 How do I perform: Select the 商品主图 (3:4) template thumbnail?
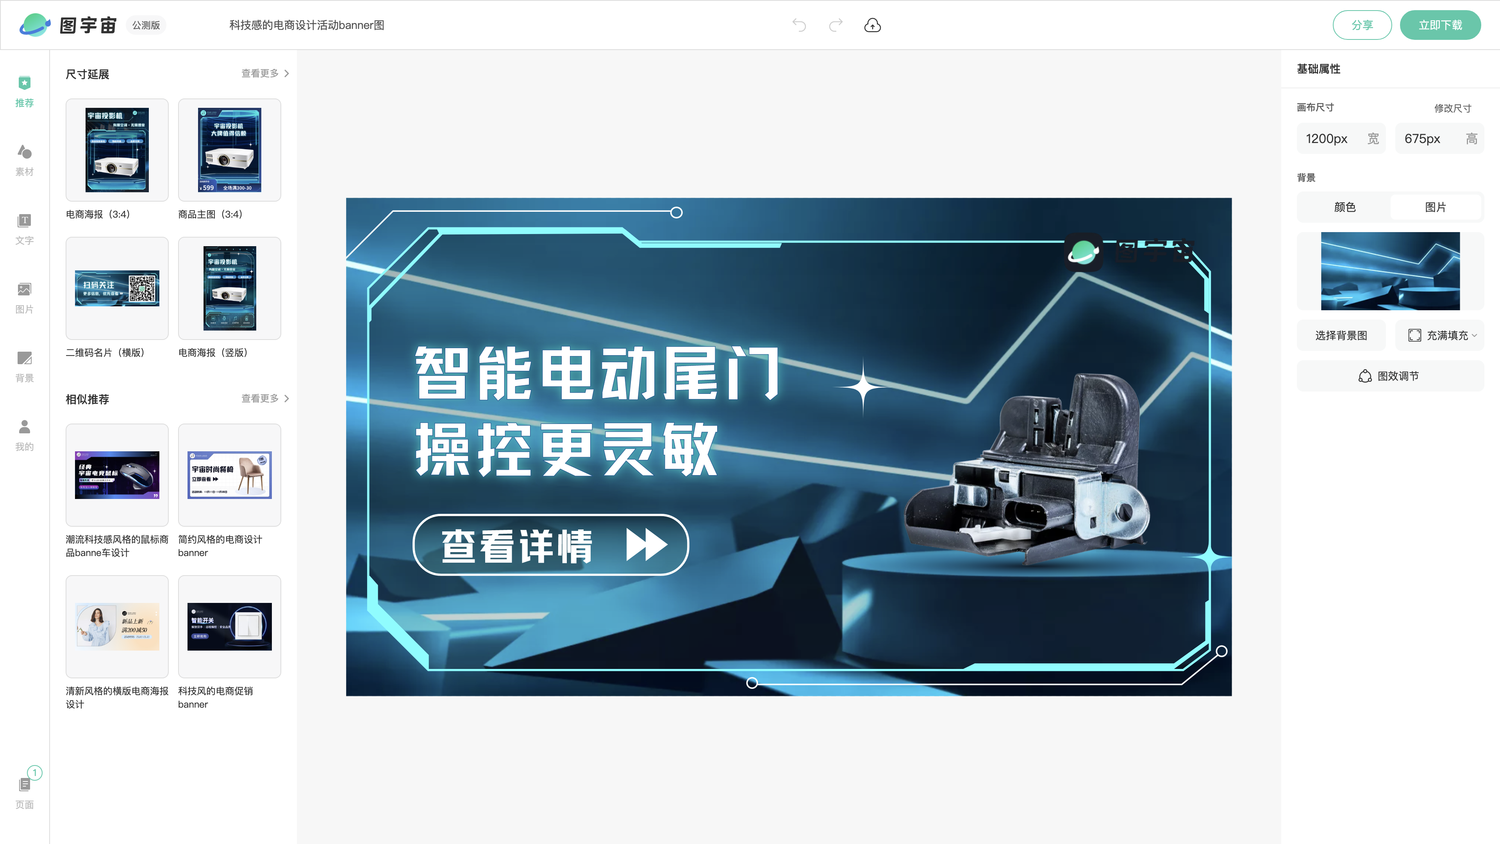[229, 150]
